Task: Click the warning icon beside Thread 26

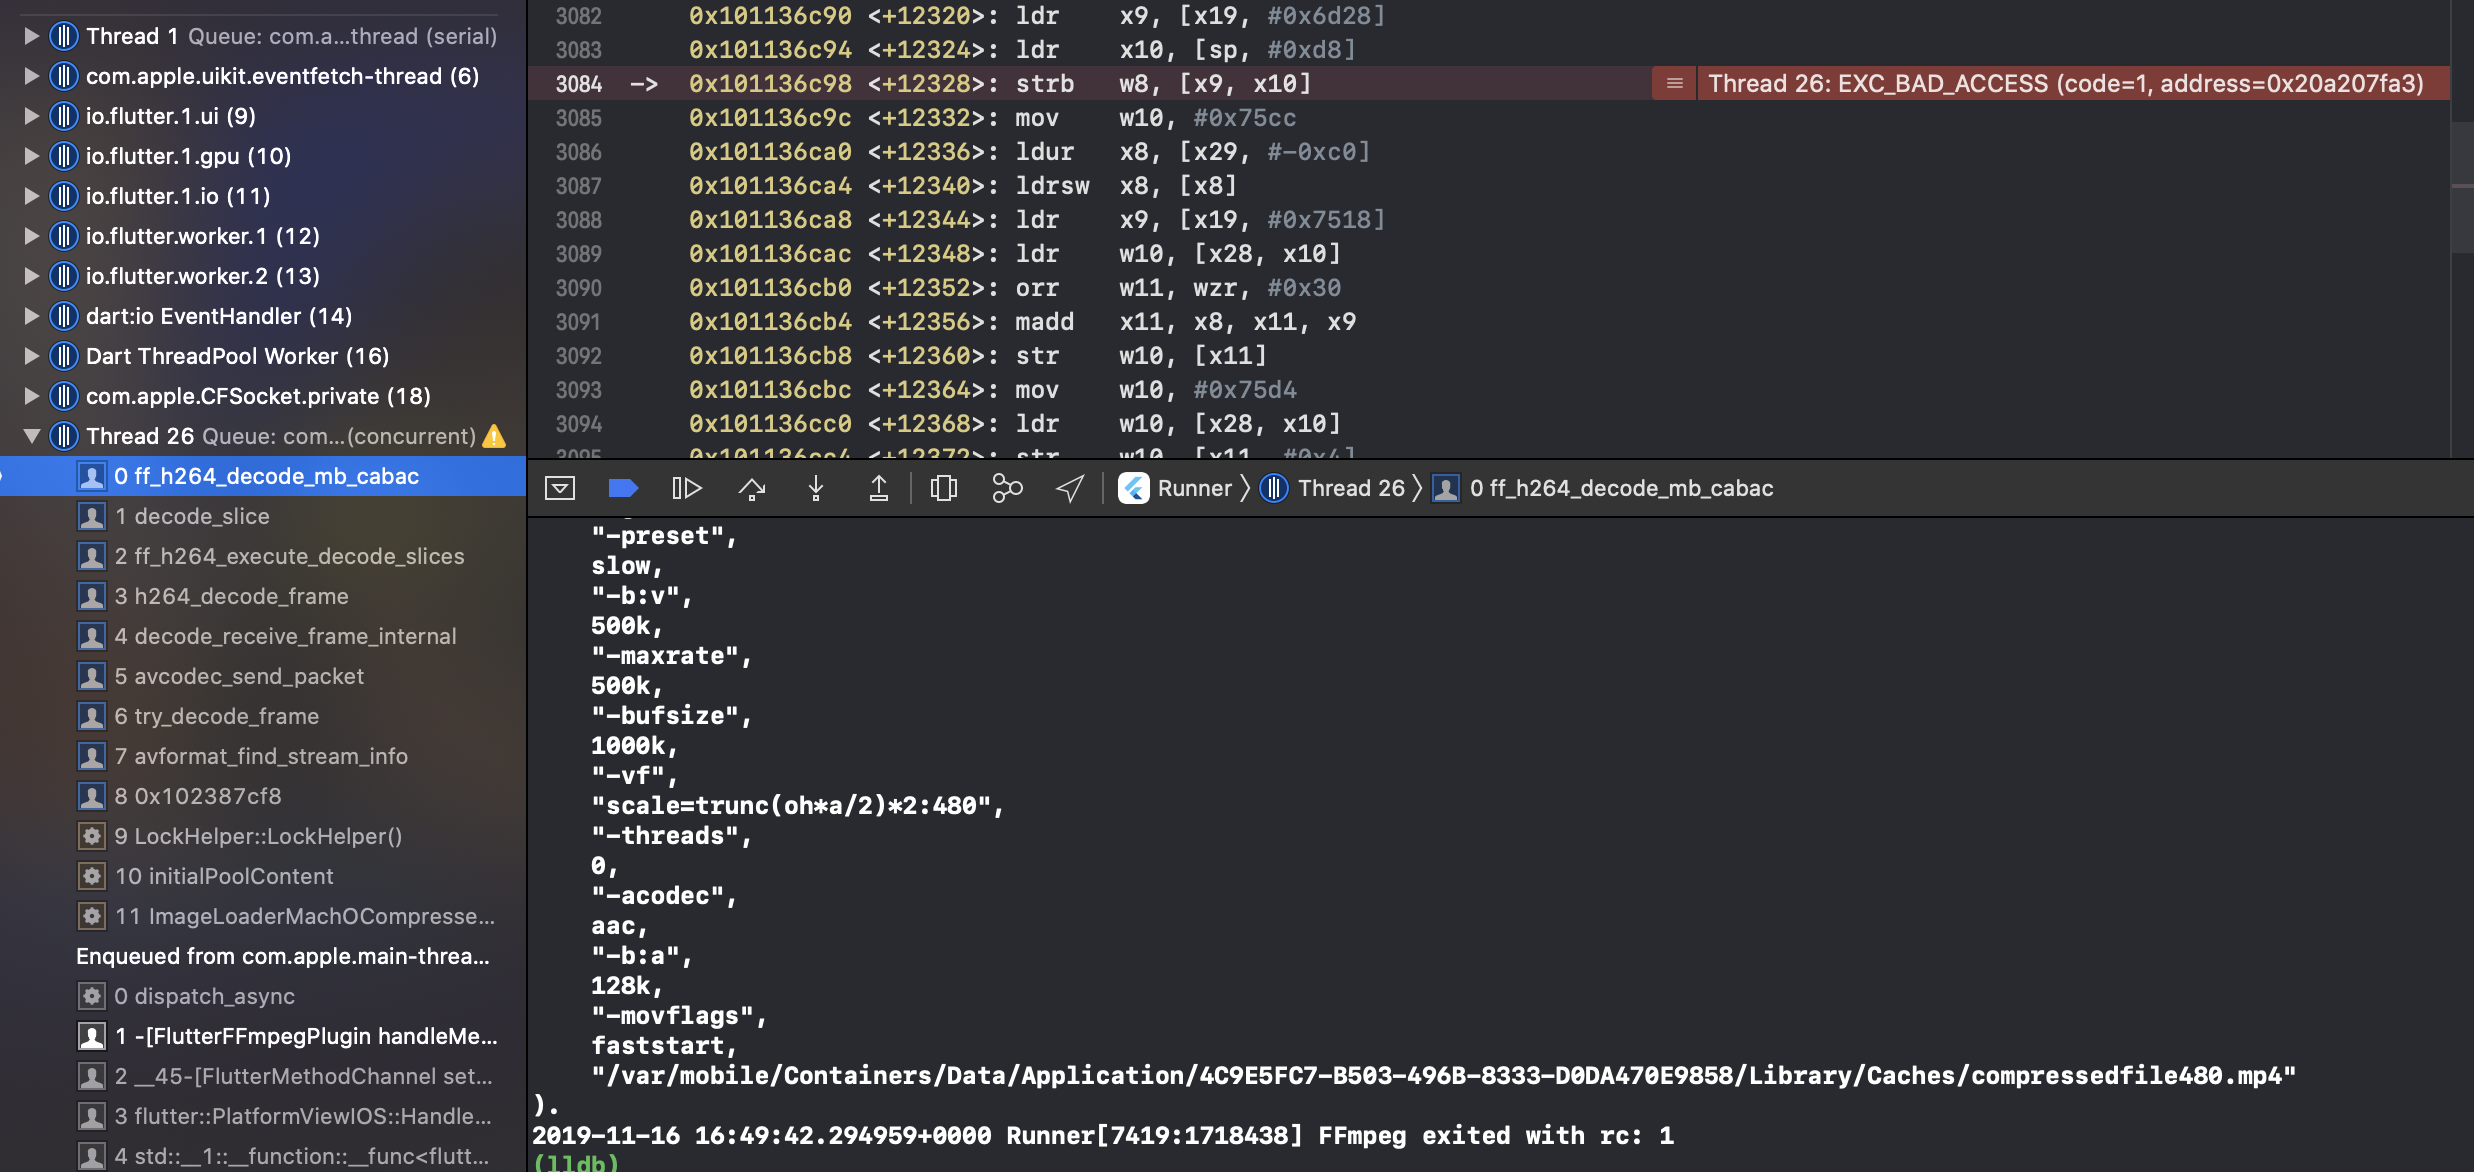Action: [x=494, y=435]
